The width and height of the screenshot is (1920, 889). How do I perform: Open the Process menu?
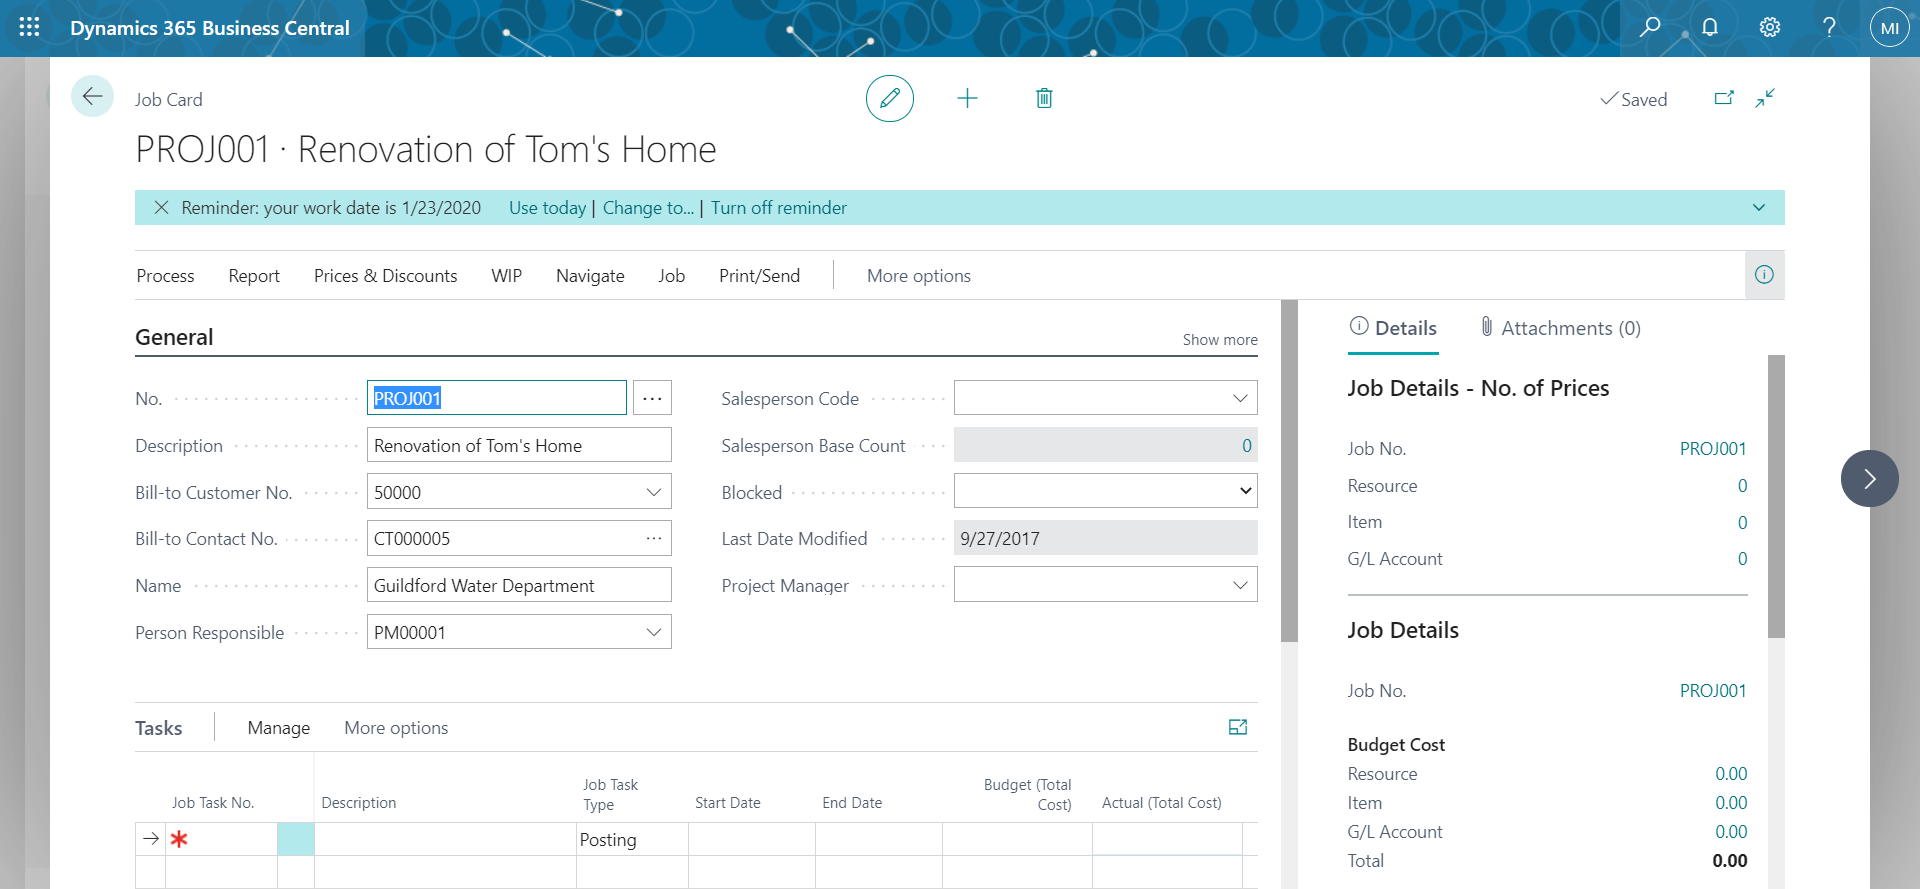pos(166,276)
